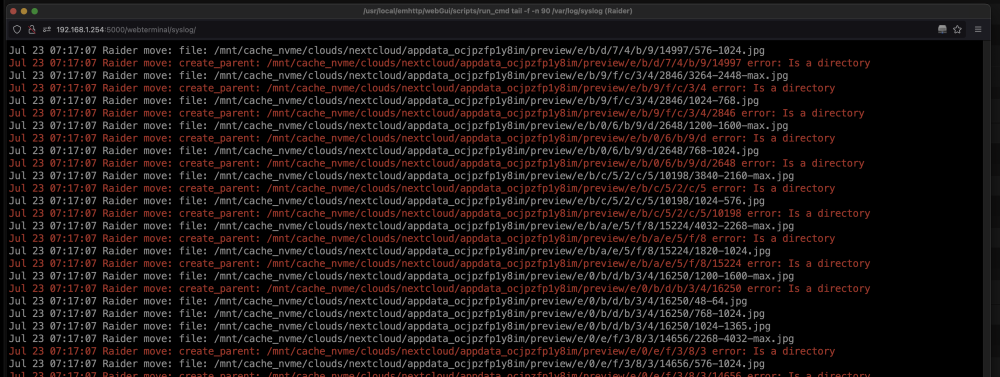
Task: Click the log line ending '16250/1024-1365.jpg'
Action: 390,327
